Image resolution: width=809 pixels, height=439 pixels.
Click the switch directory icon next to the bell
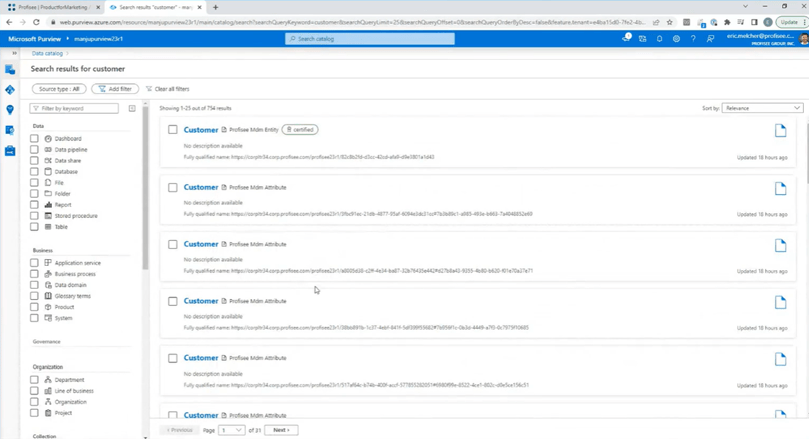pyautogui.click(x=642, y=39)
